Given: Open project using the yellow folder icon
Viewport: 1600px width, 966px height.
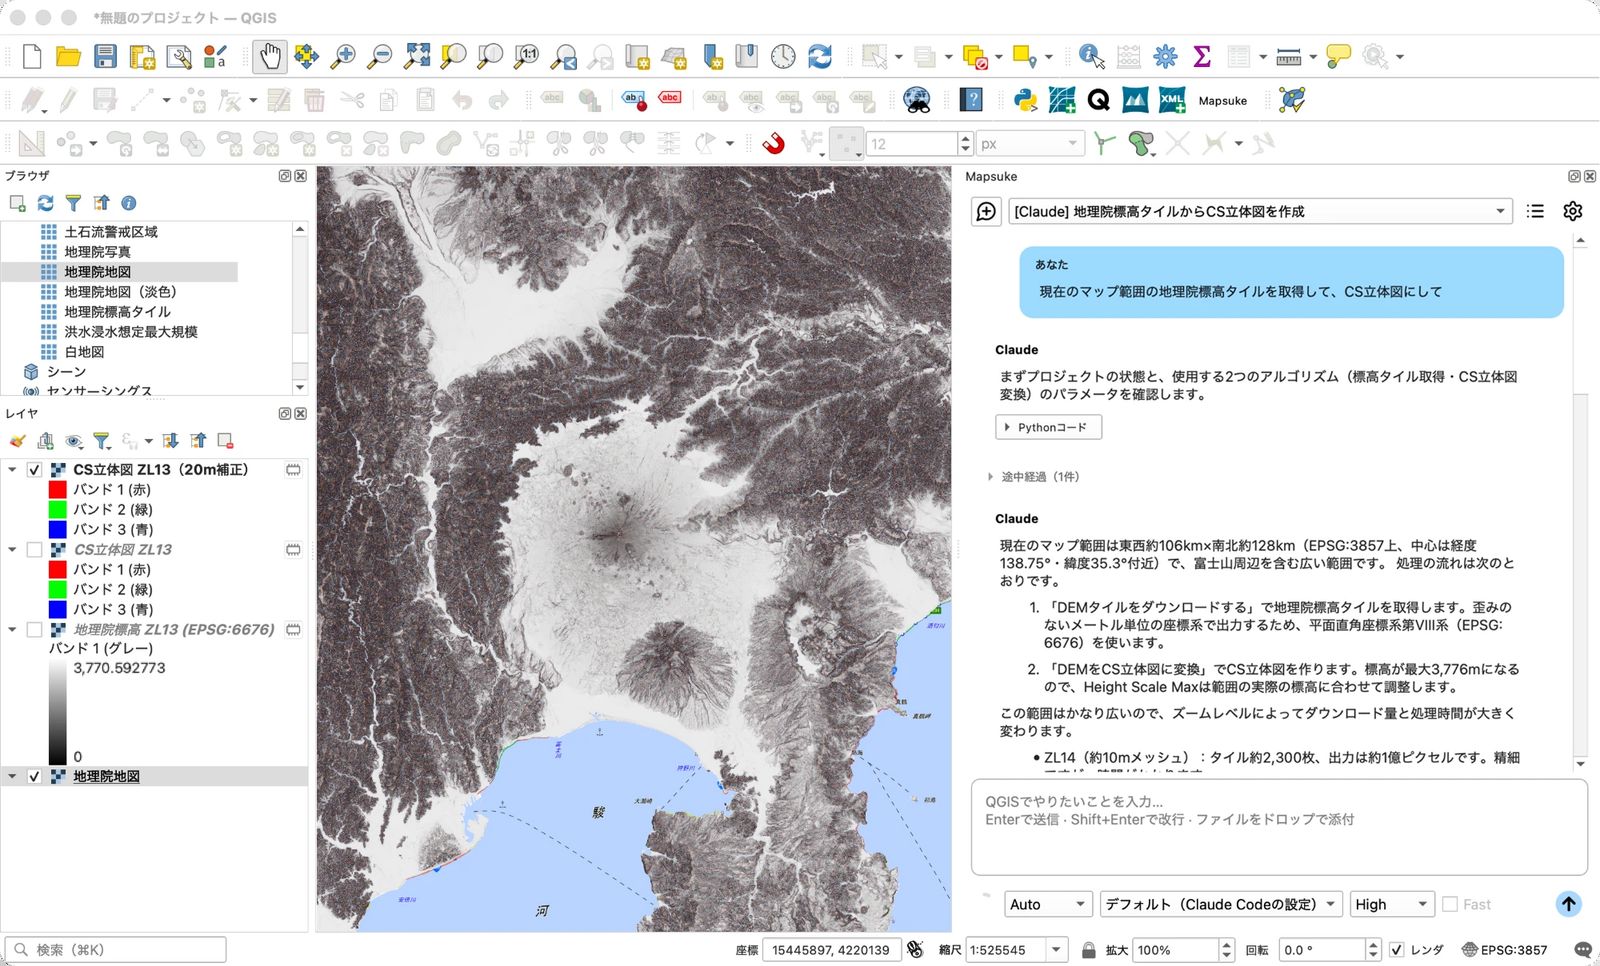Looking at the screenshot, I should (68, 56).
